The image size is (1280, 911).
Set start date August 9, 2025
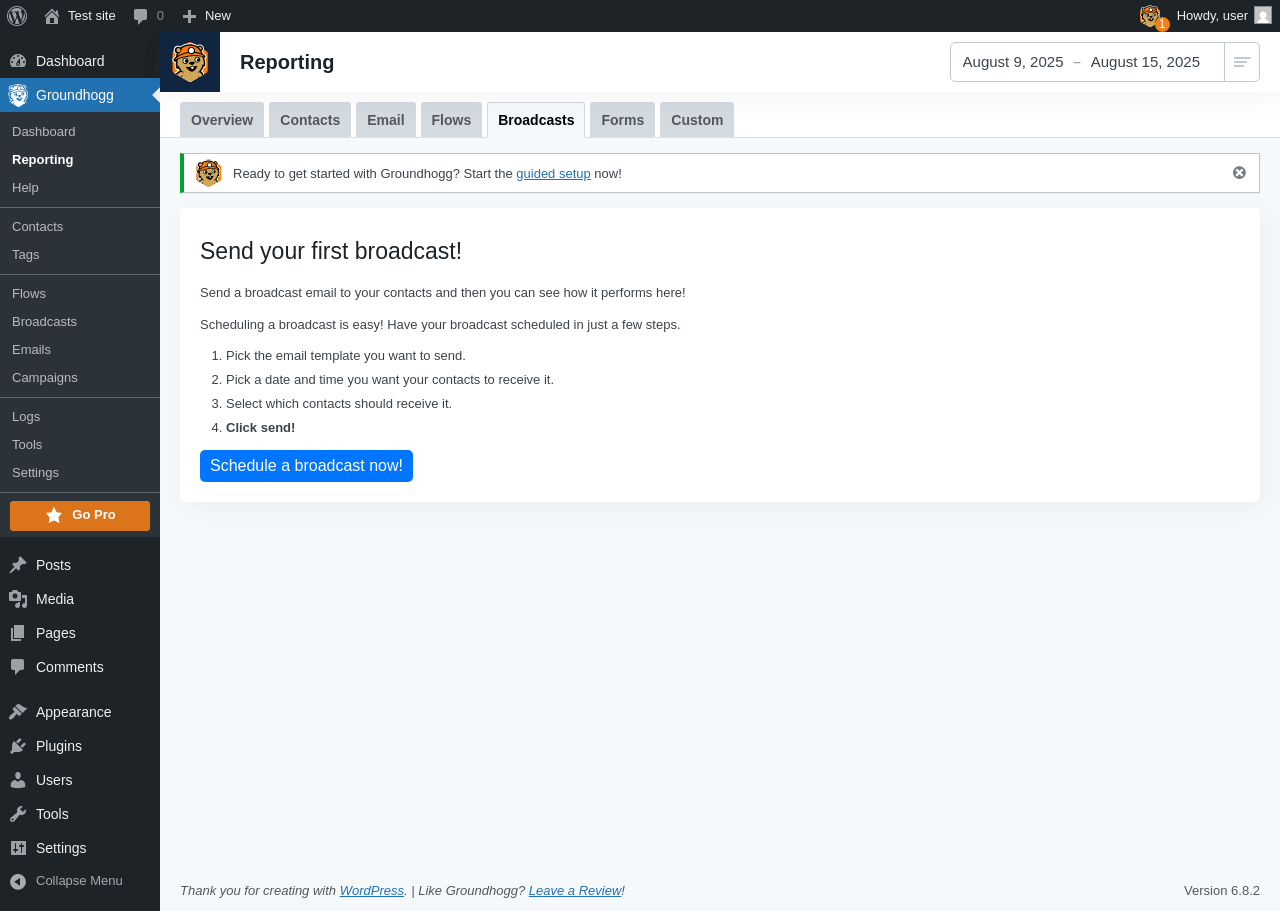(1013, 62)
